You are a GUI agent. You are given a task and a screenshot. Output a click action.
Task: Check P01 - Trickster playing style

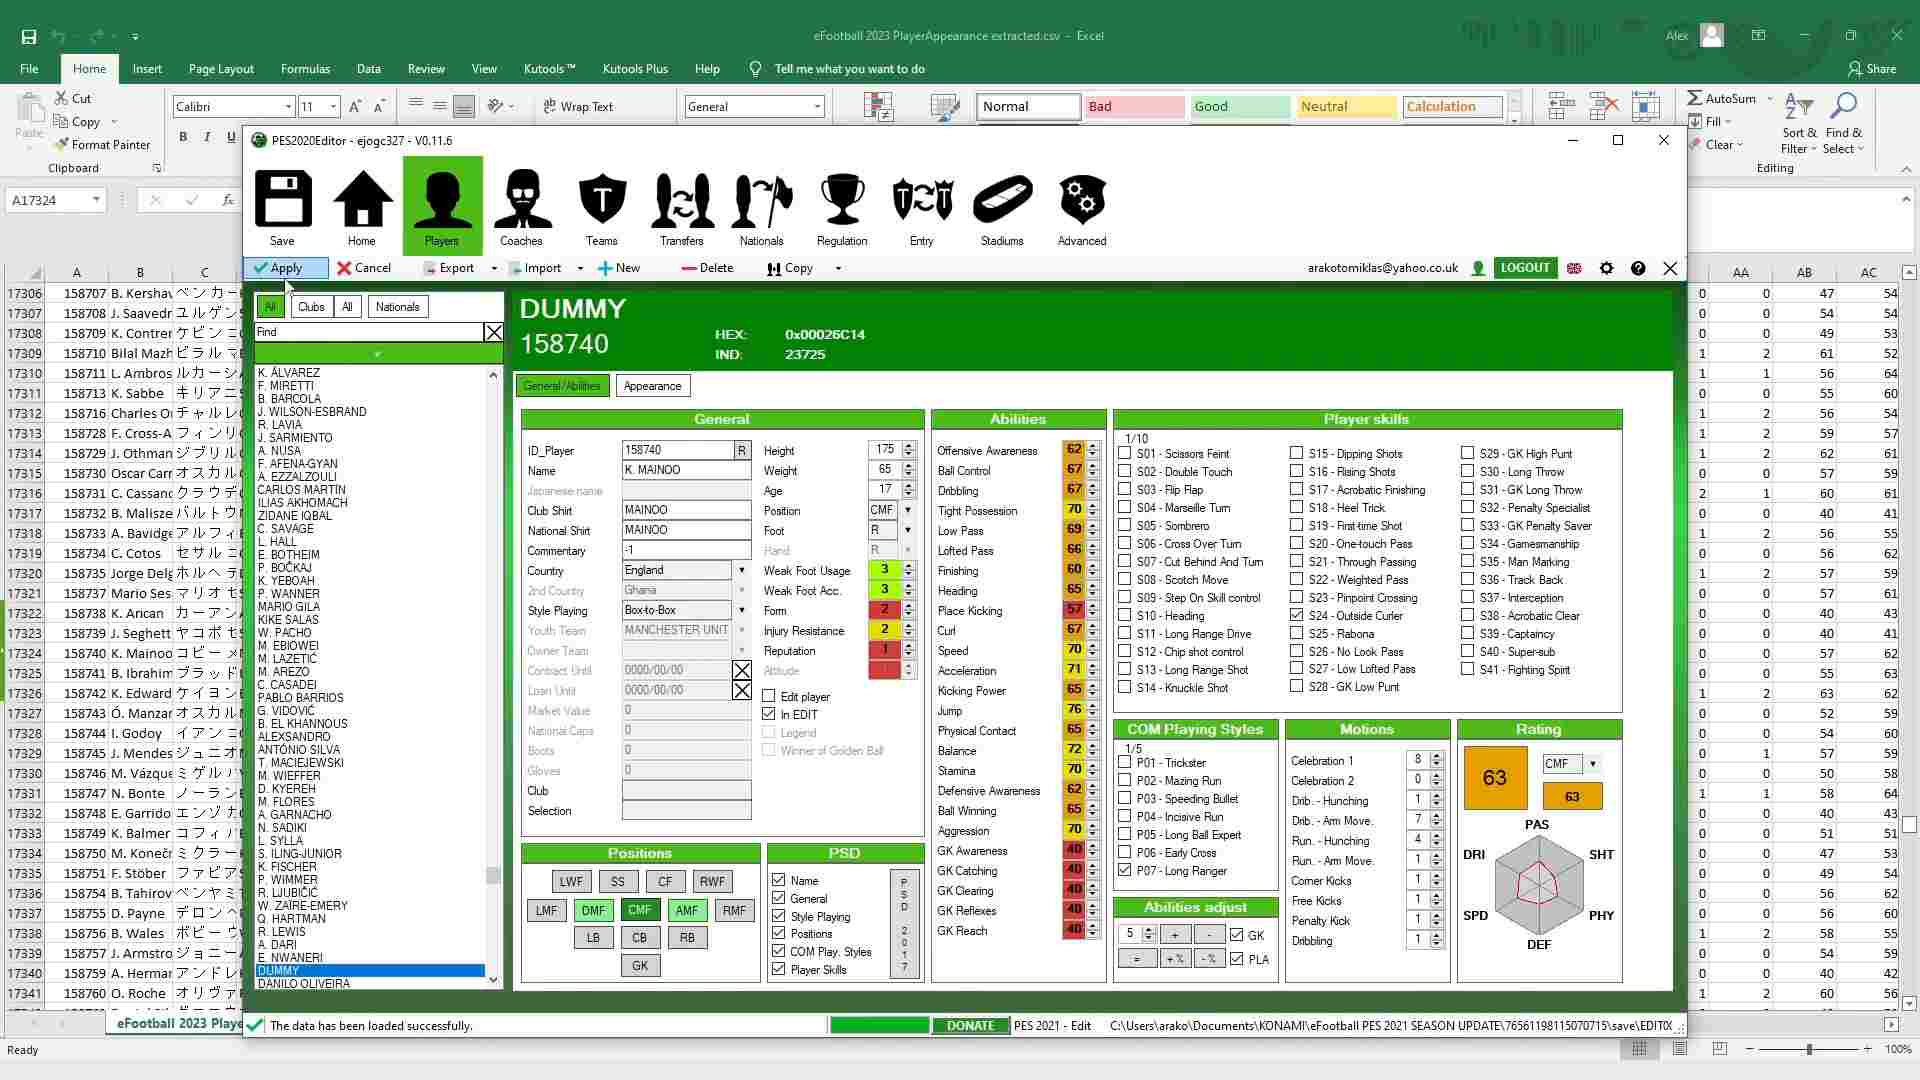pos(1125,762)
